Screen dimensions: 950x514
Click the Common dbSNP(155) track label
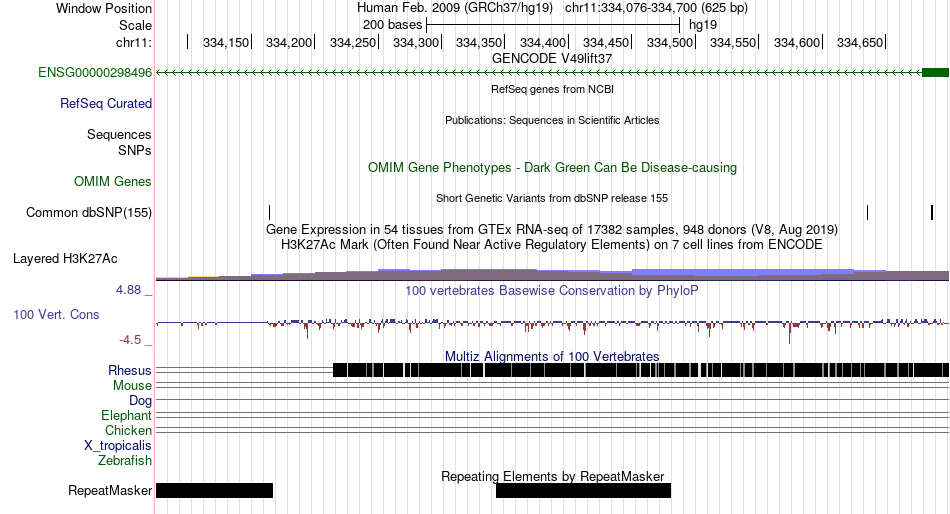pyautogui.click(x=89, y=213)
